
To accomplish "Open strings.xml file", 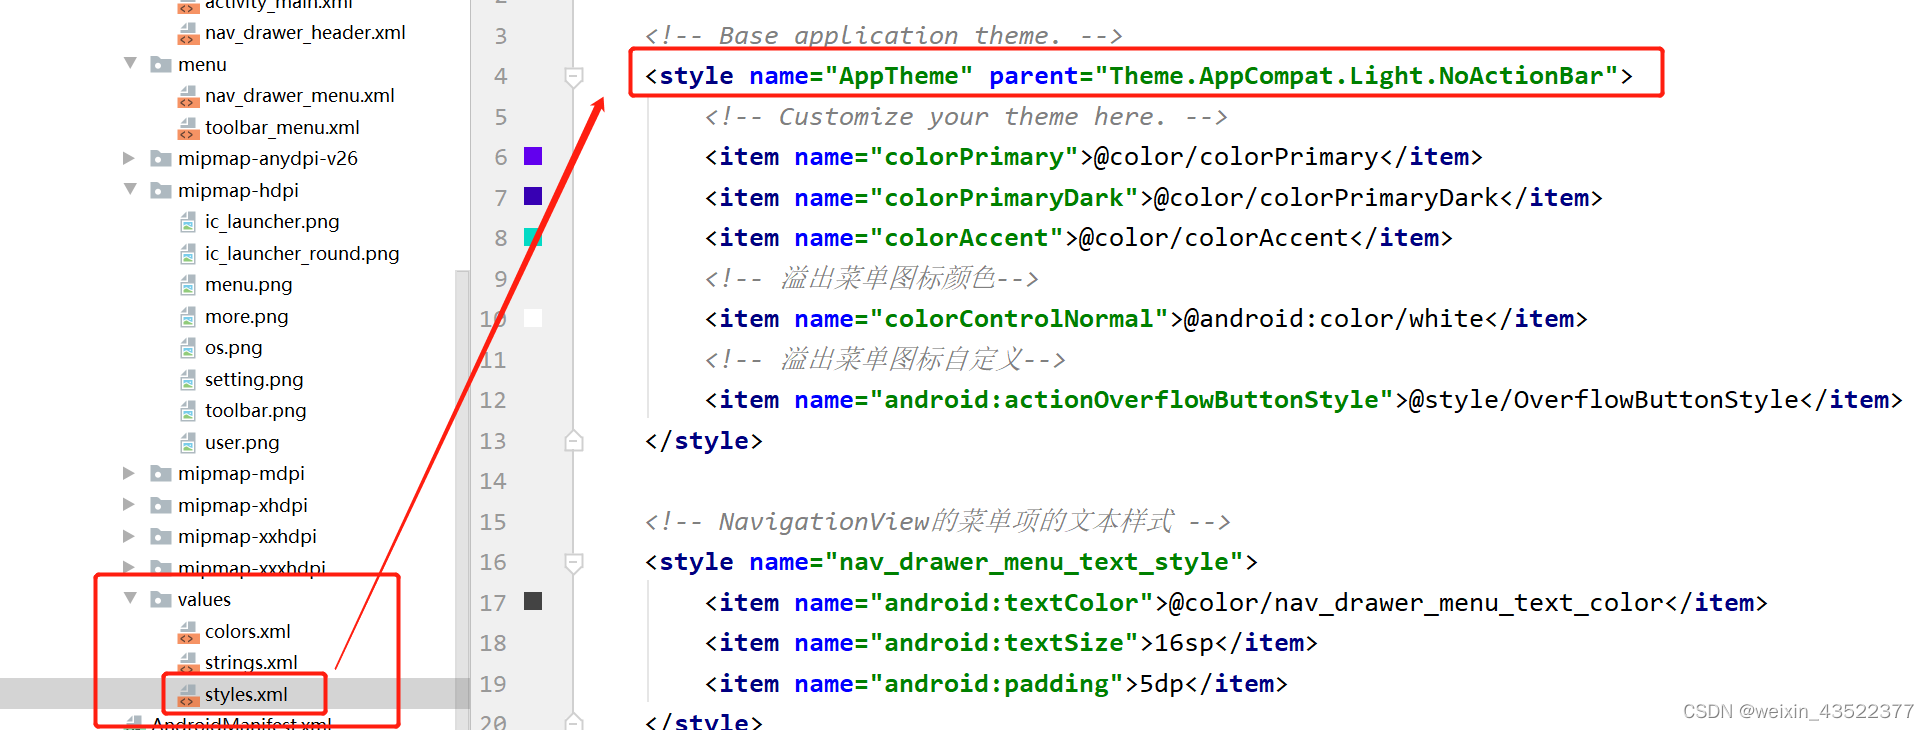I will click(x=251, y=663).
